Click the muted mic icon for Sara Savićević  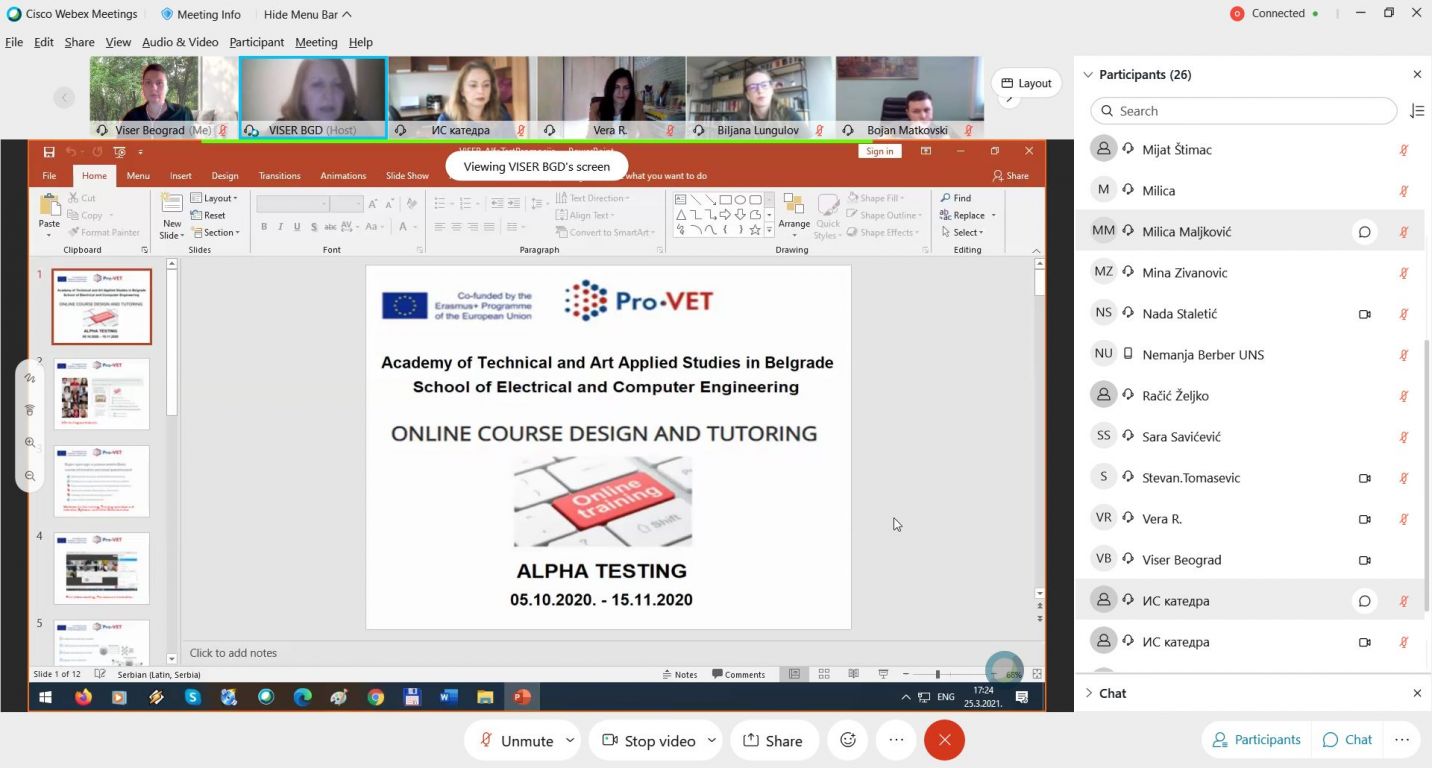[1404, 437]
